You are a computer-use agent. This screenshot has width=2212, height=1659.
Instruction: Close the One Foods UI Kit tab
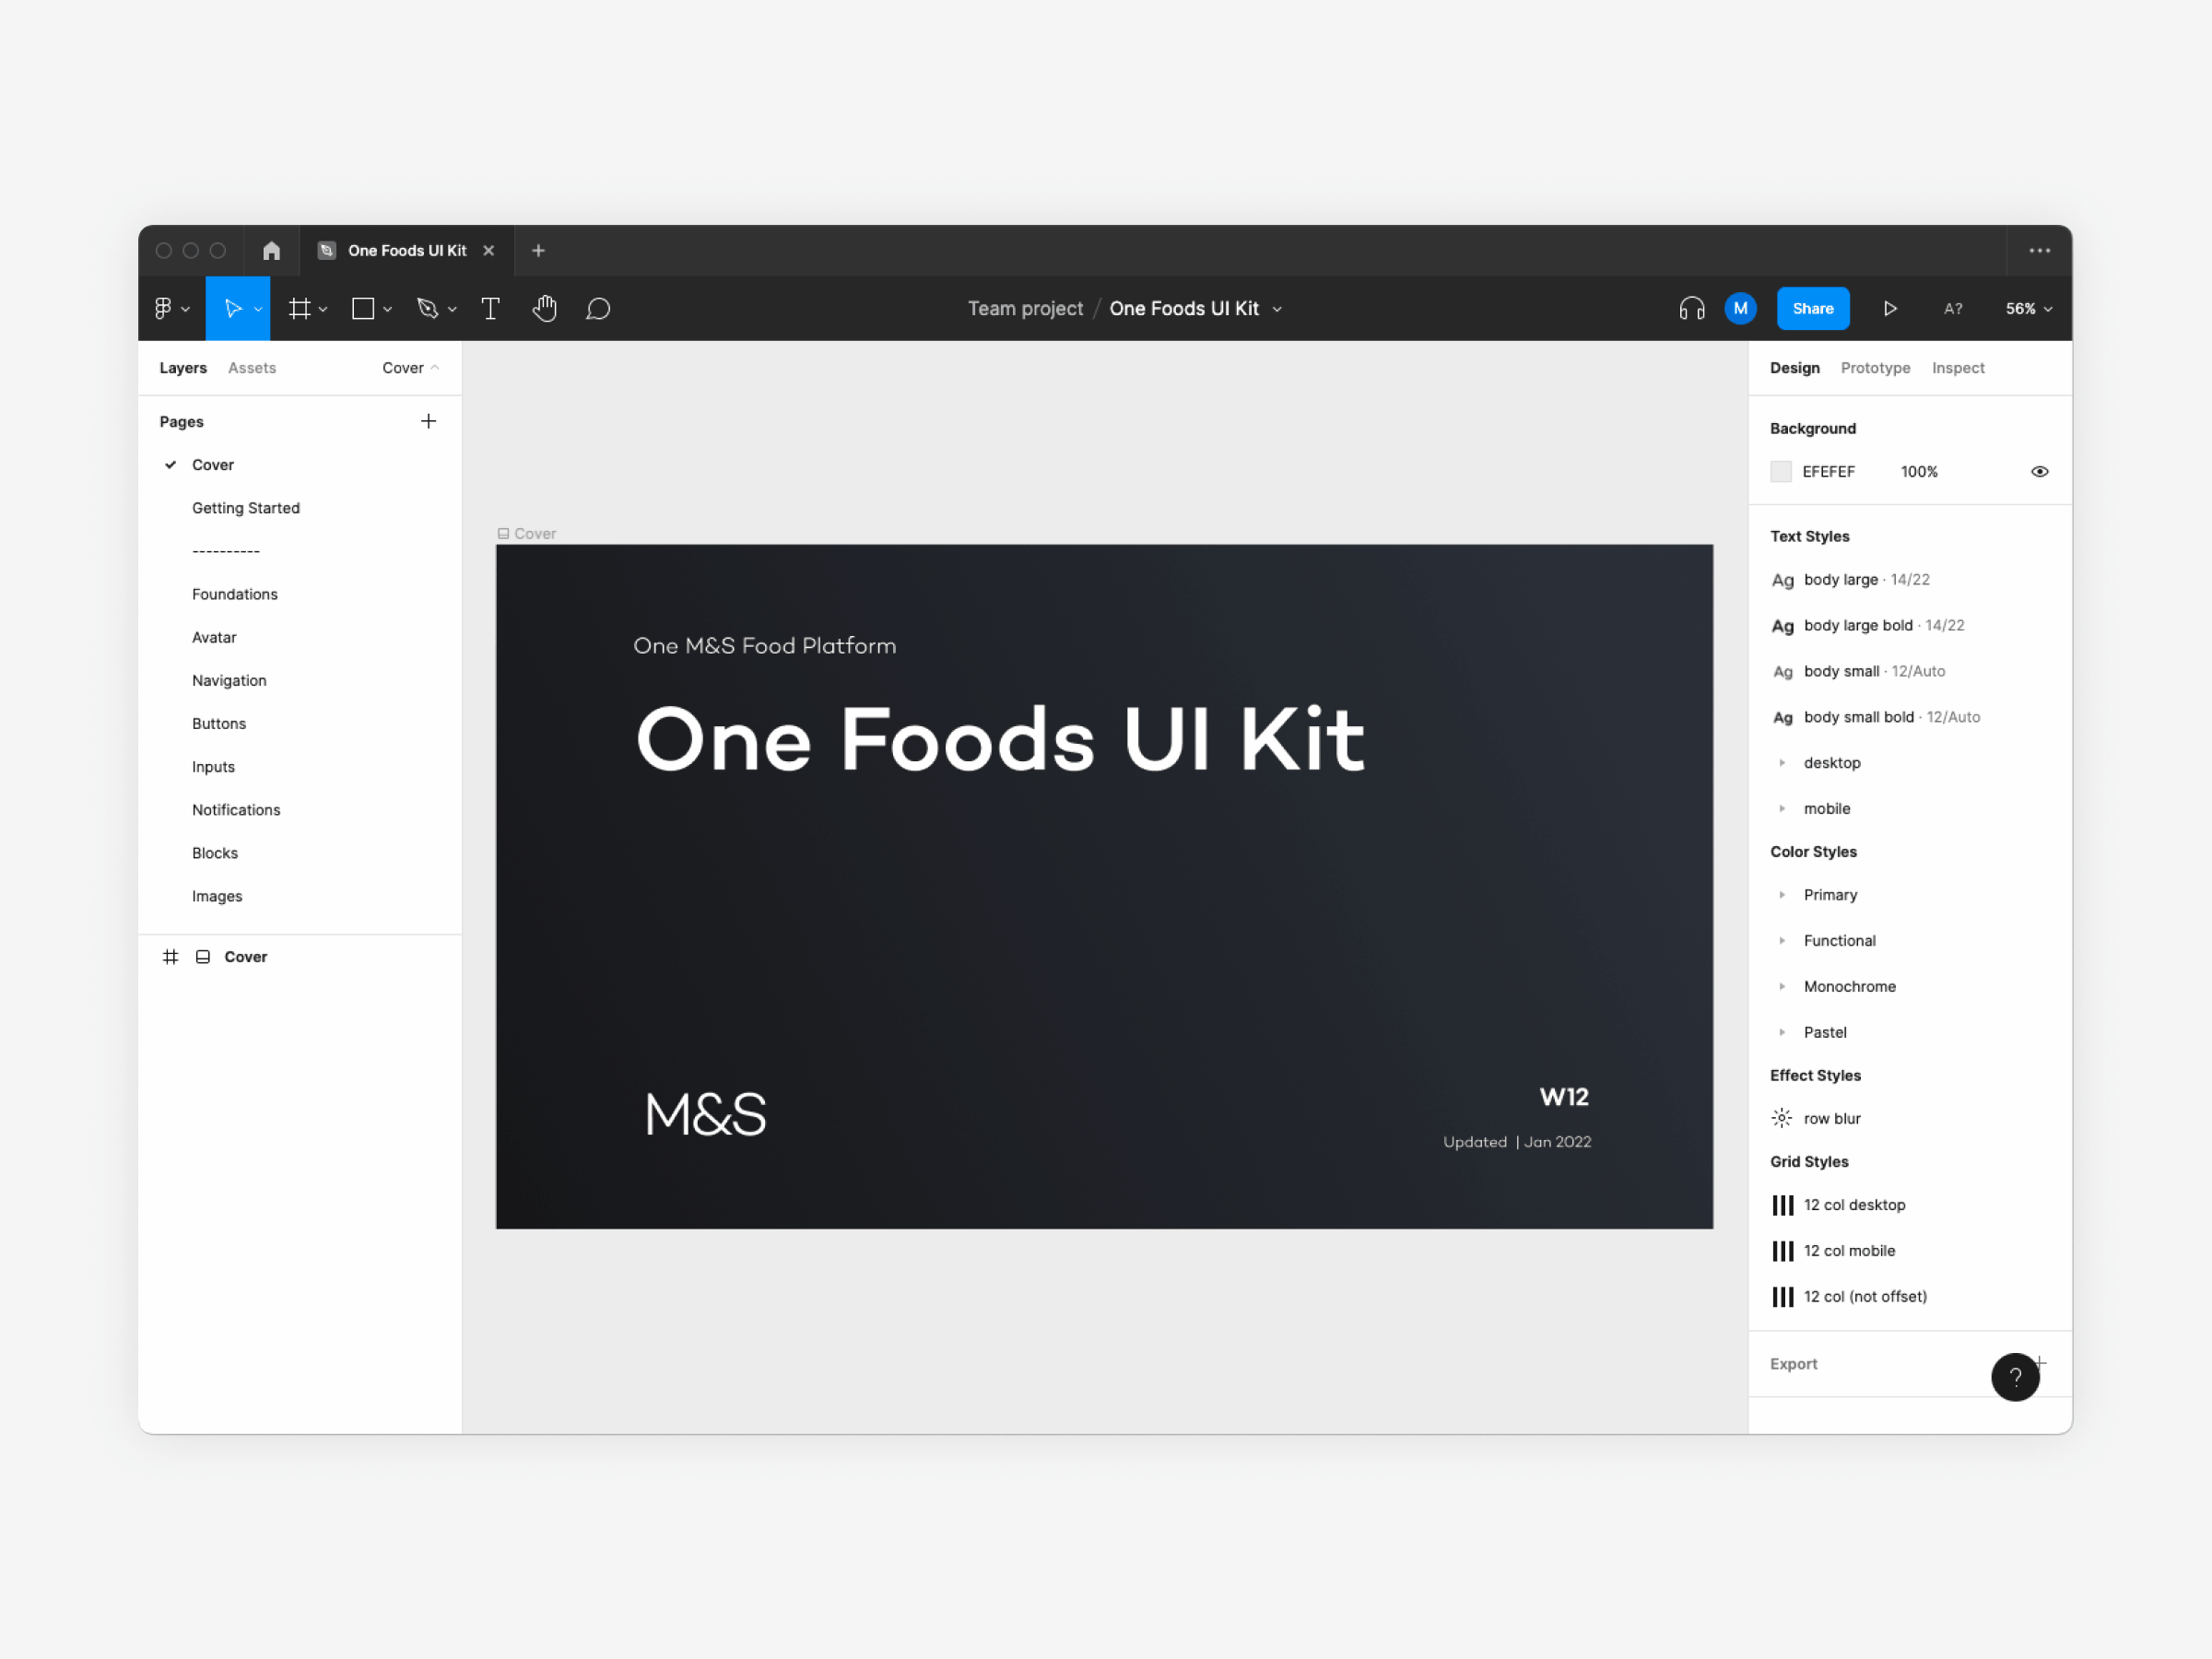pos(489,250)
